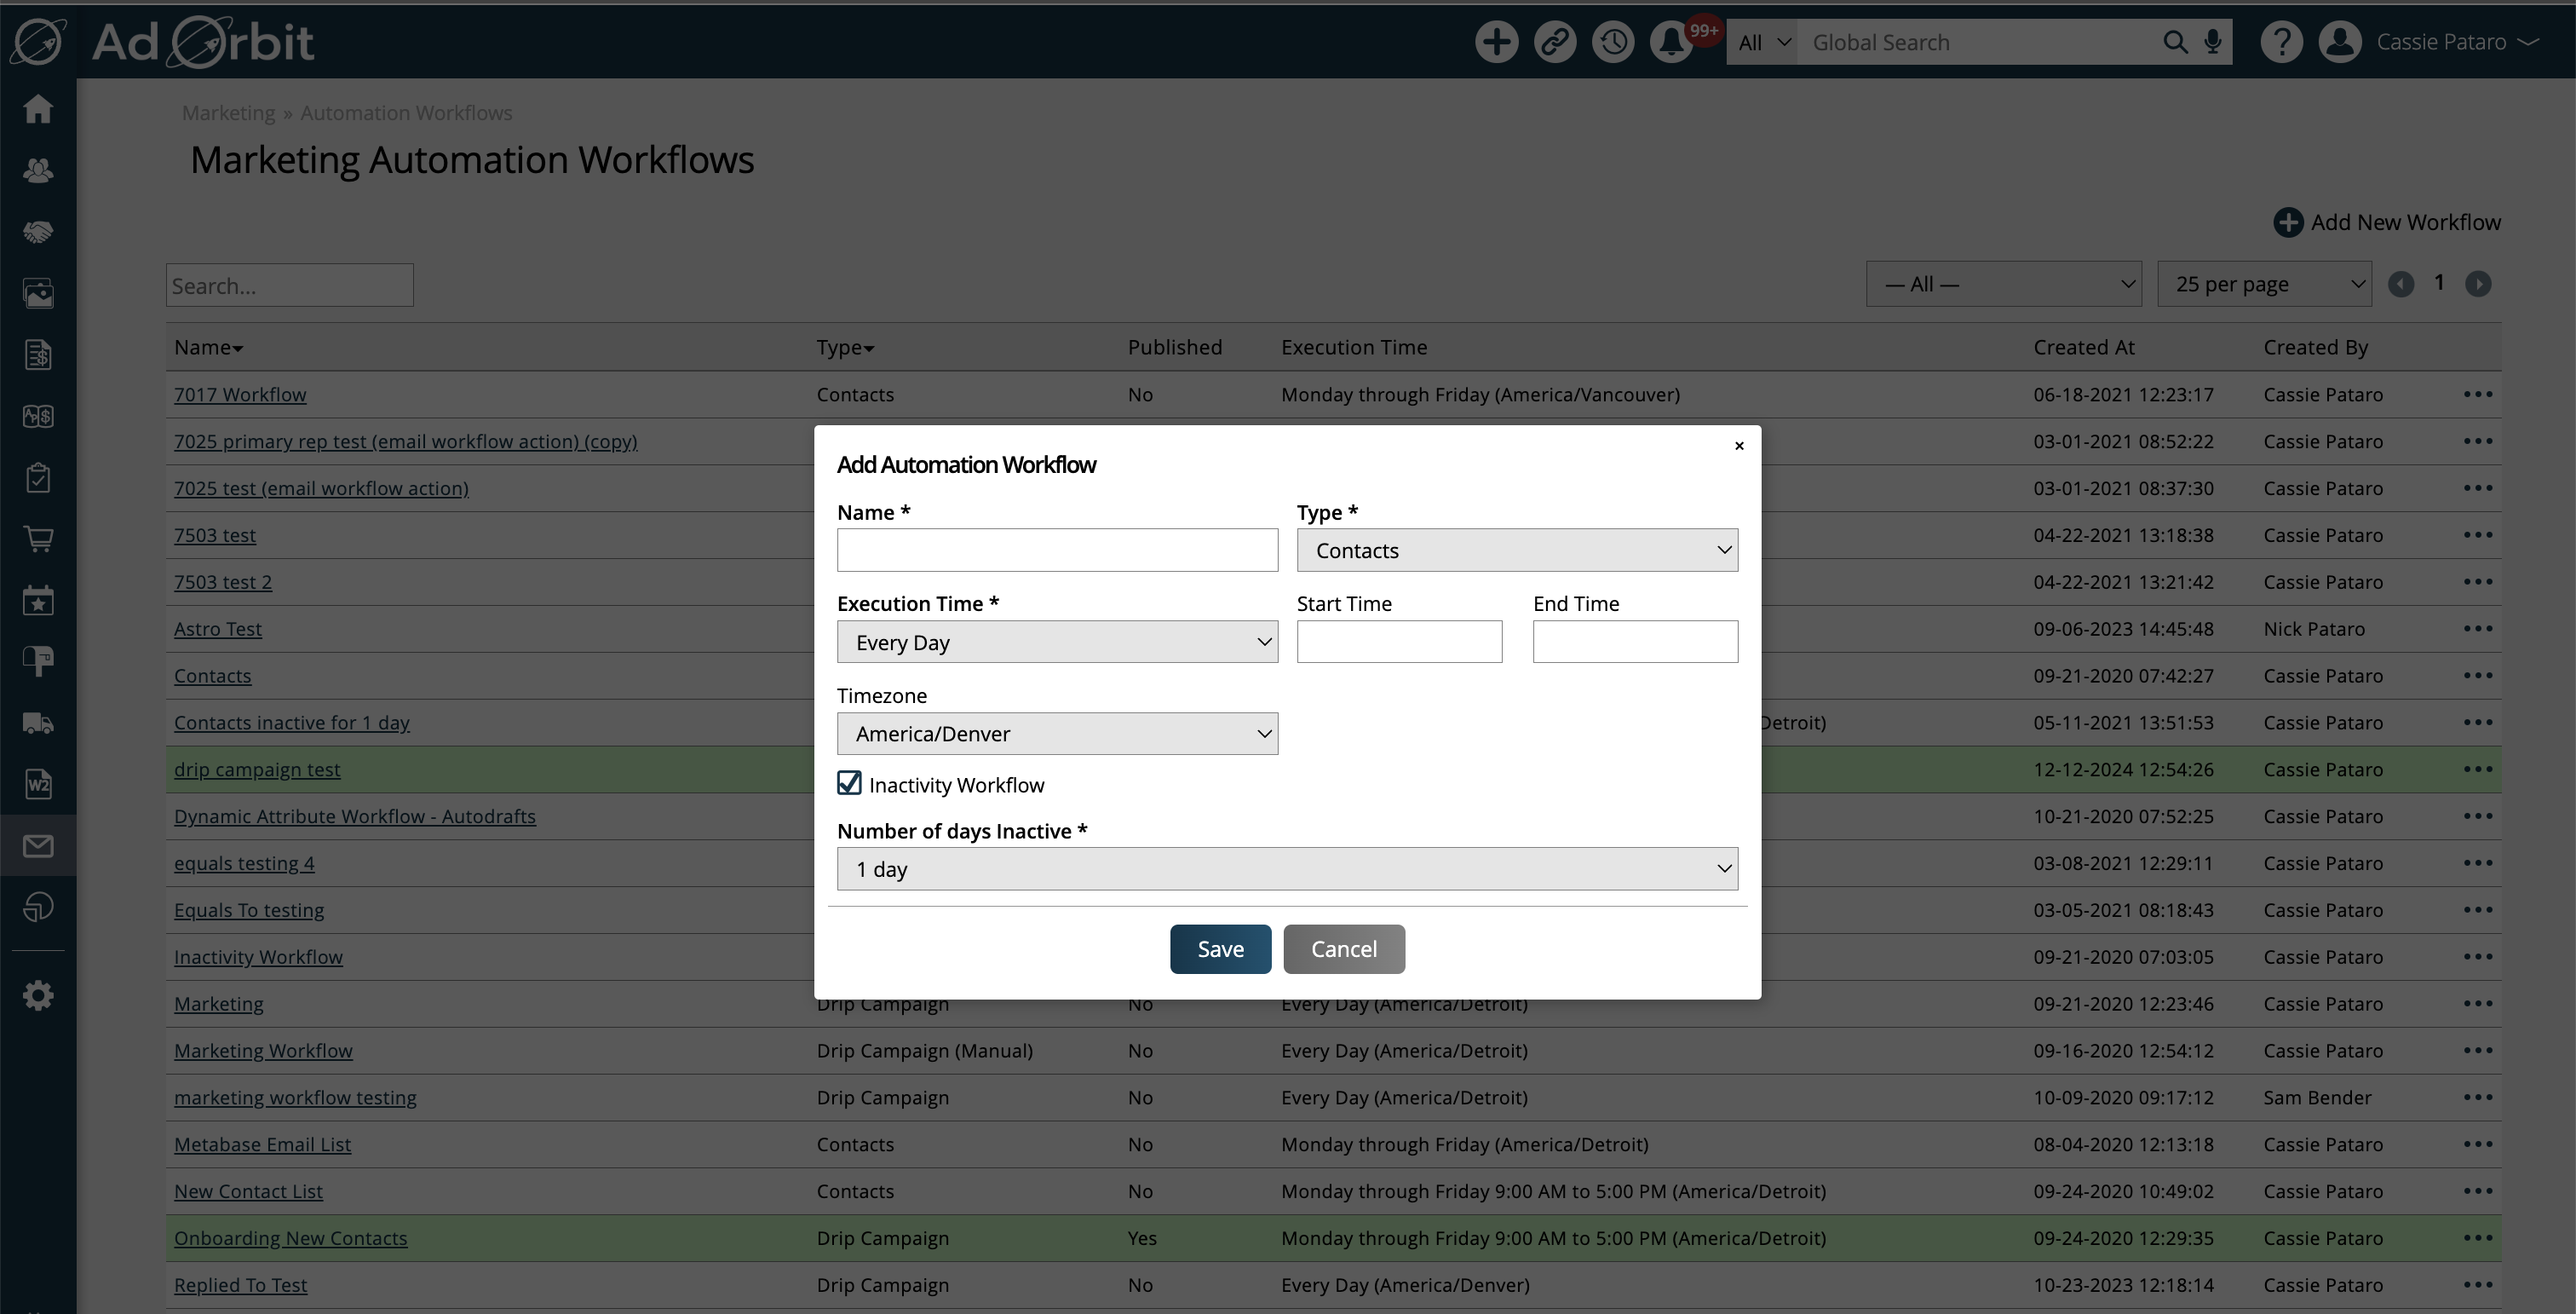Viewport: 2576px width, 1314px height.
Task: Open the link shortcuts icon
Action: click(1555, 42)
